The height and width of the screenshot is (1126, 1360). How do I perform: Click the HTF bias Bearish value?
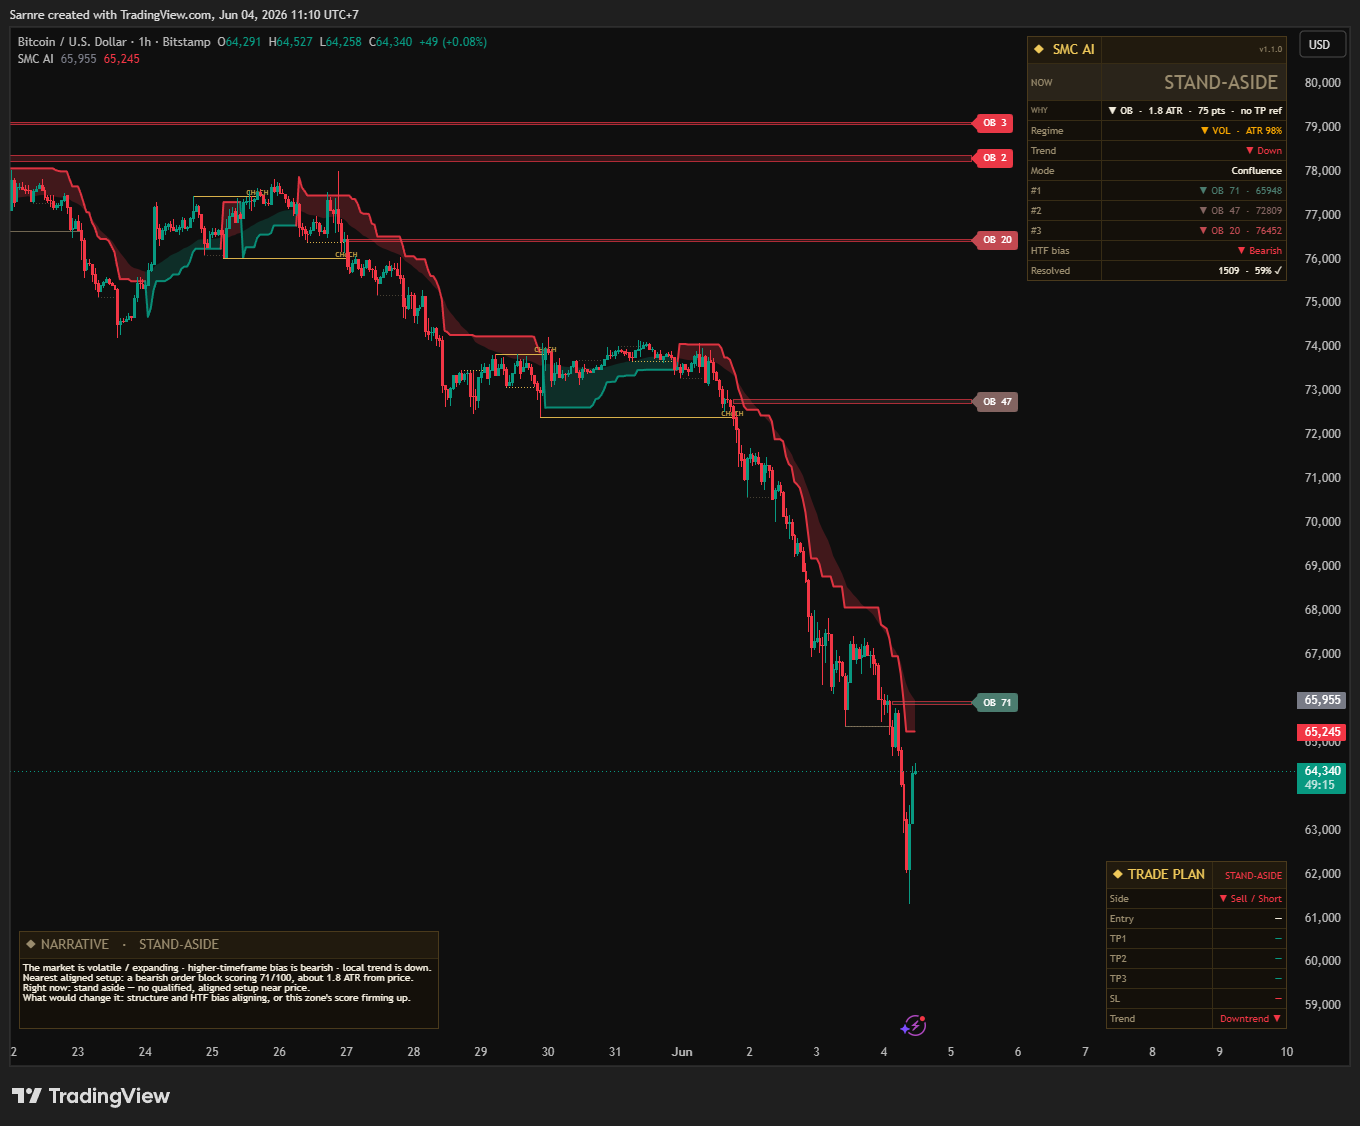click(1260, 251)
